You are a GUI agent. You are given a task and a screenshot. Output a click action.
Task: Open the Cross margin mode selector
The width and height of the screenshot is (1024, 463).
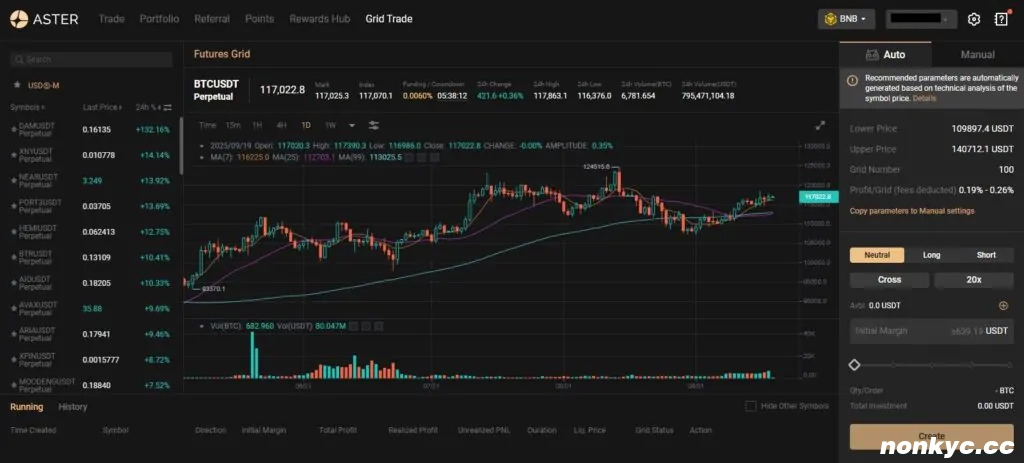(x=889, y=279)
